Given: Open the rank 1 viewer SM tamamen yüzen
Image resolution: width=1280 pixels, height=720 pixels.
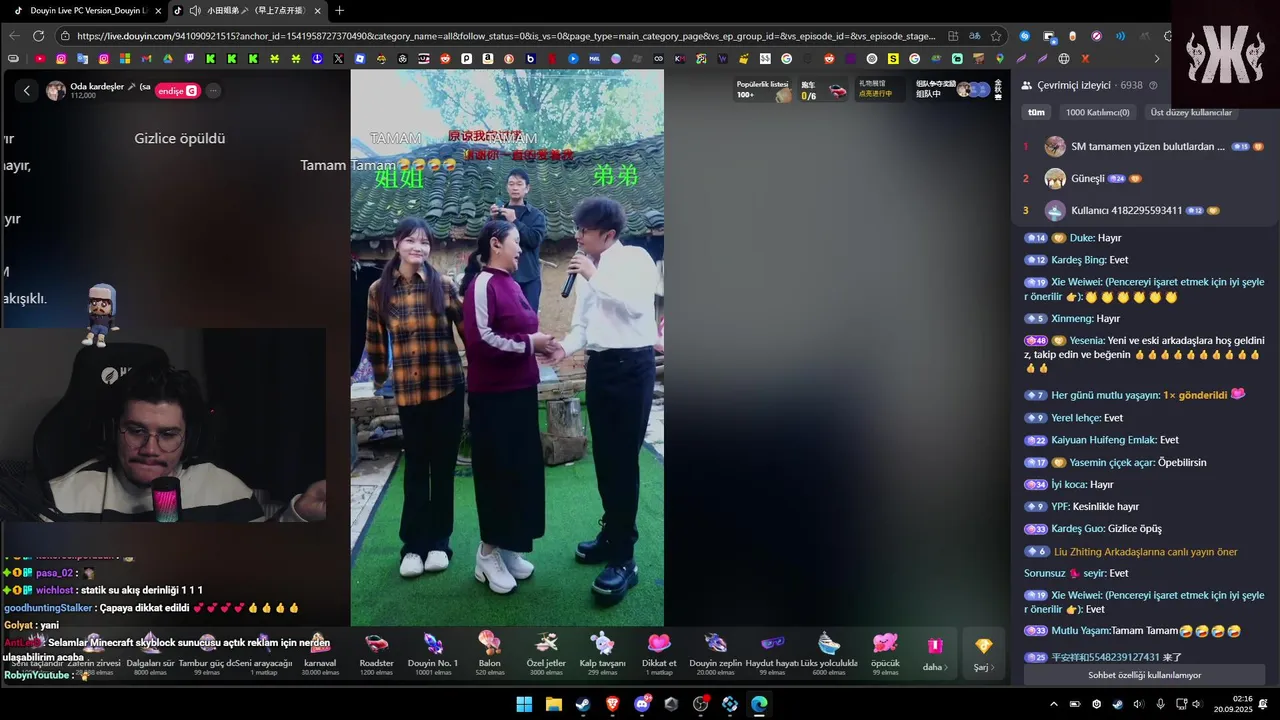Looking at the screenshot, I should pyautogui.click(x=1144, y=146).
